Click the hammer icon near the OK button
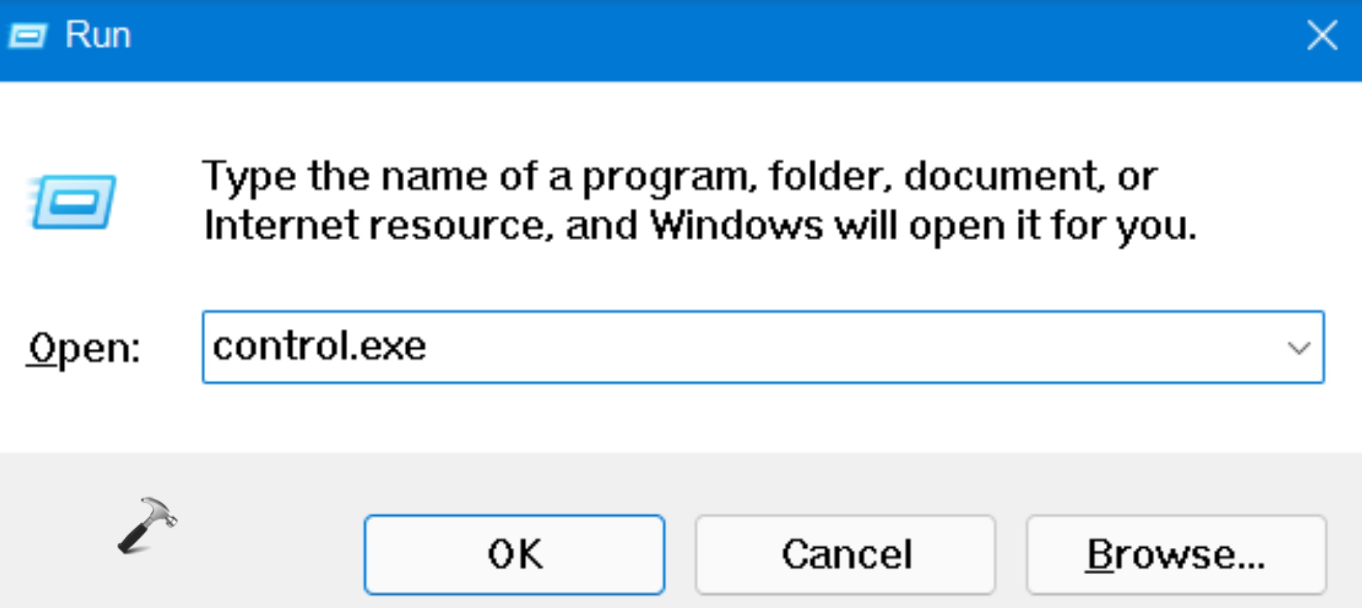 146,525
